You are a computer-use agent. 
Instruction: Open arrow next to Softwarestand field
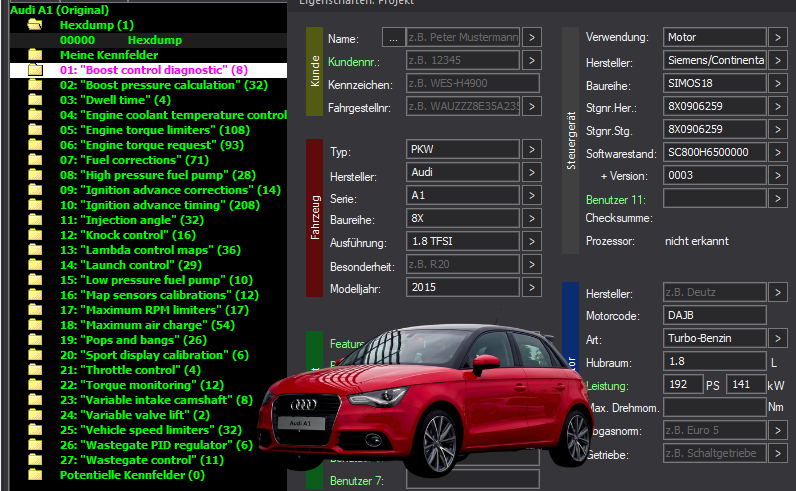778,152
